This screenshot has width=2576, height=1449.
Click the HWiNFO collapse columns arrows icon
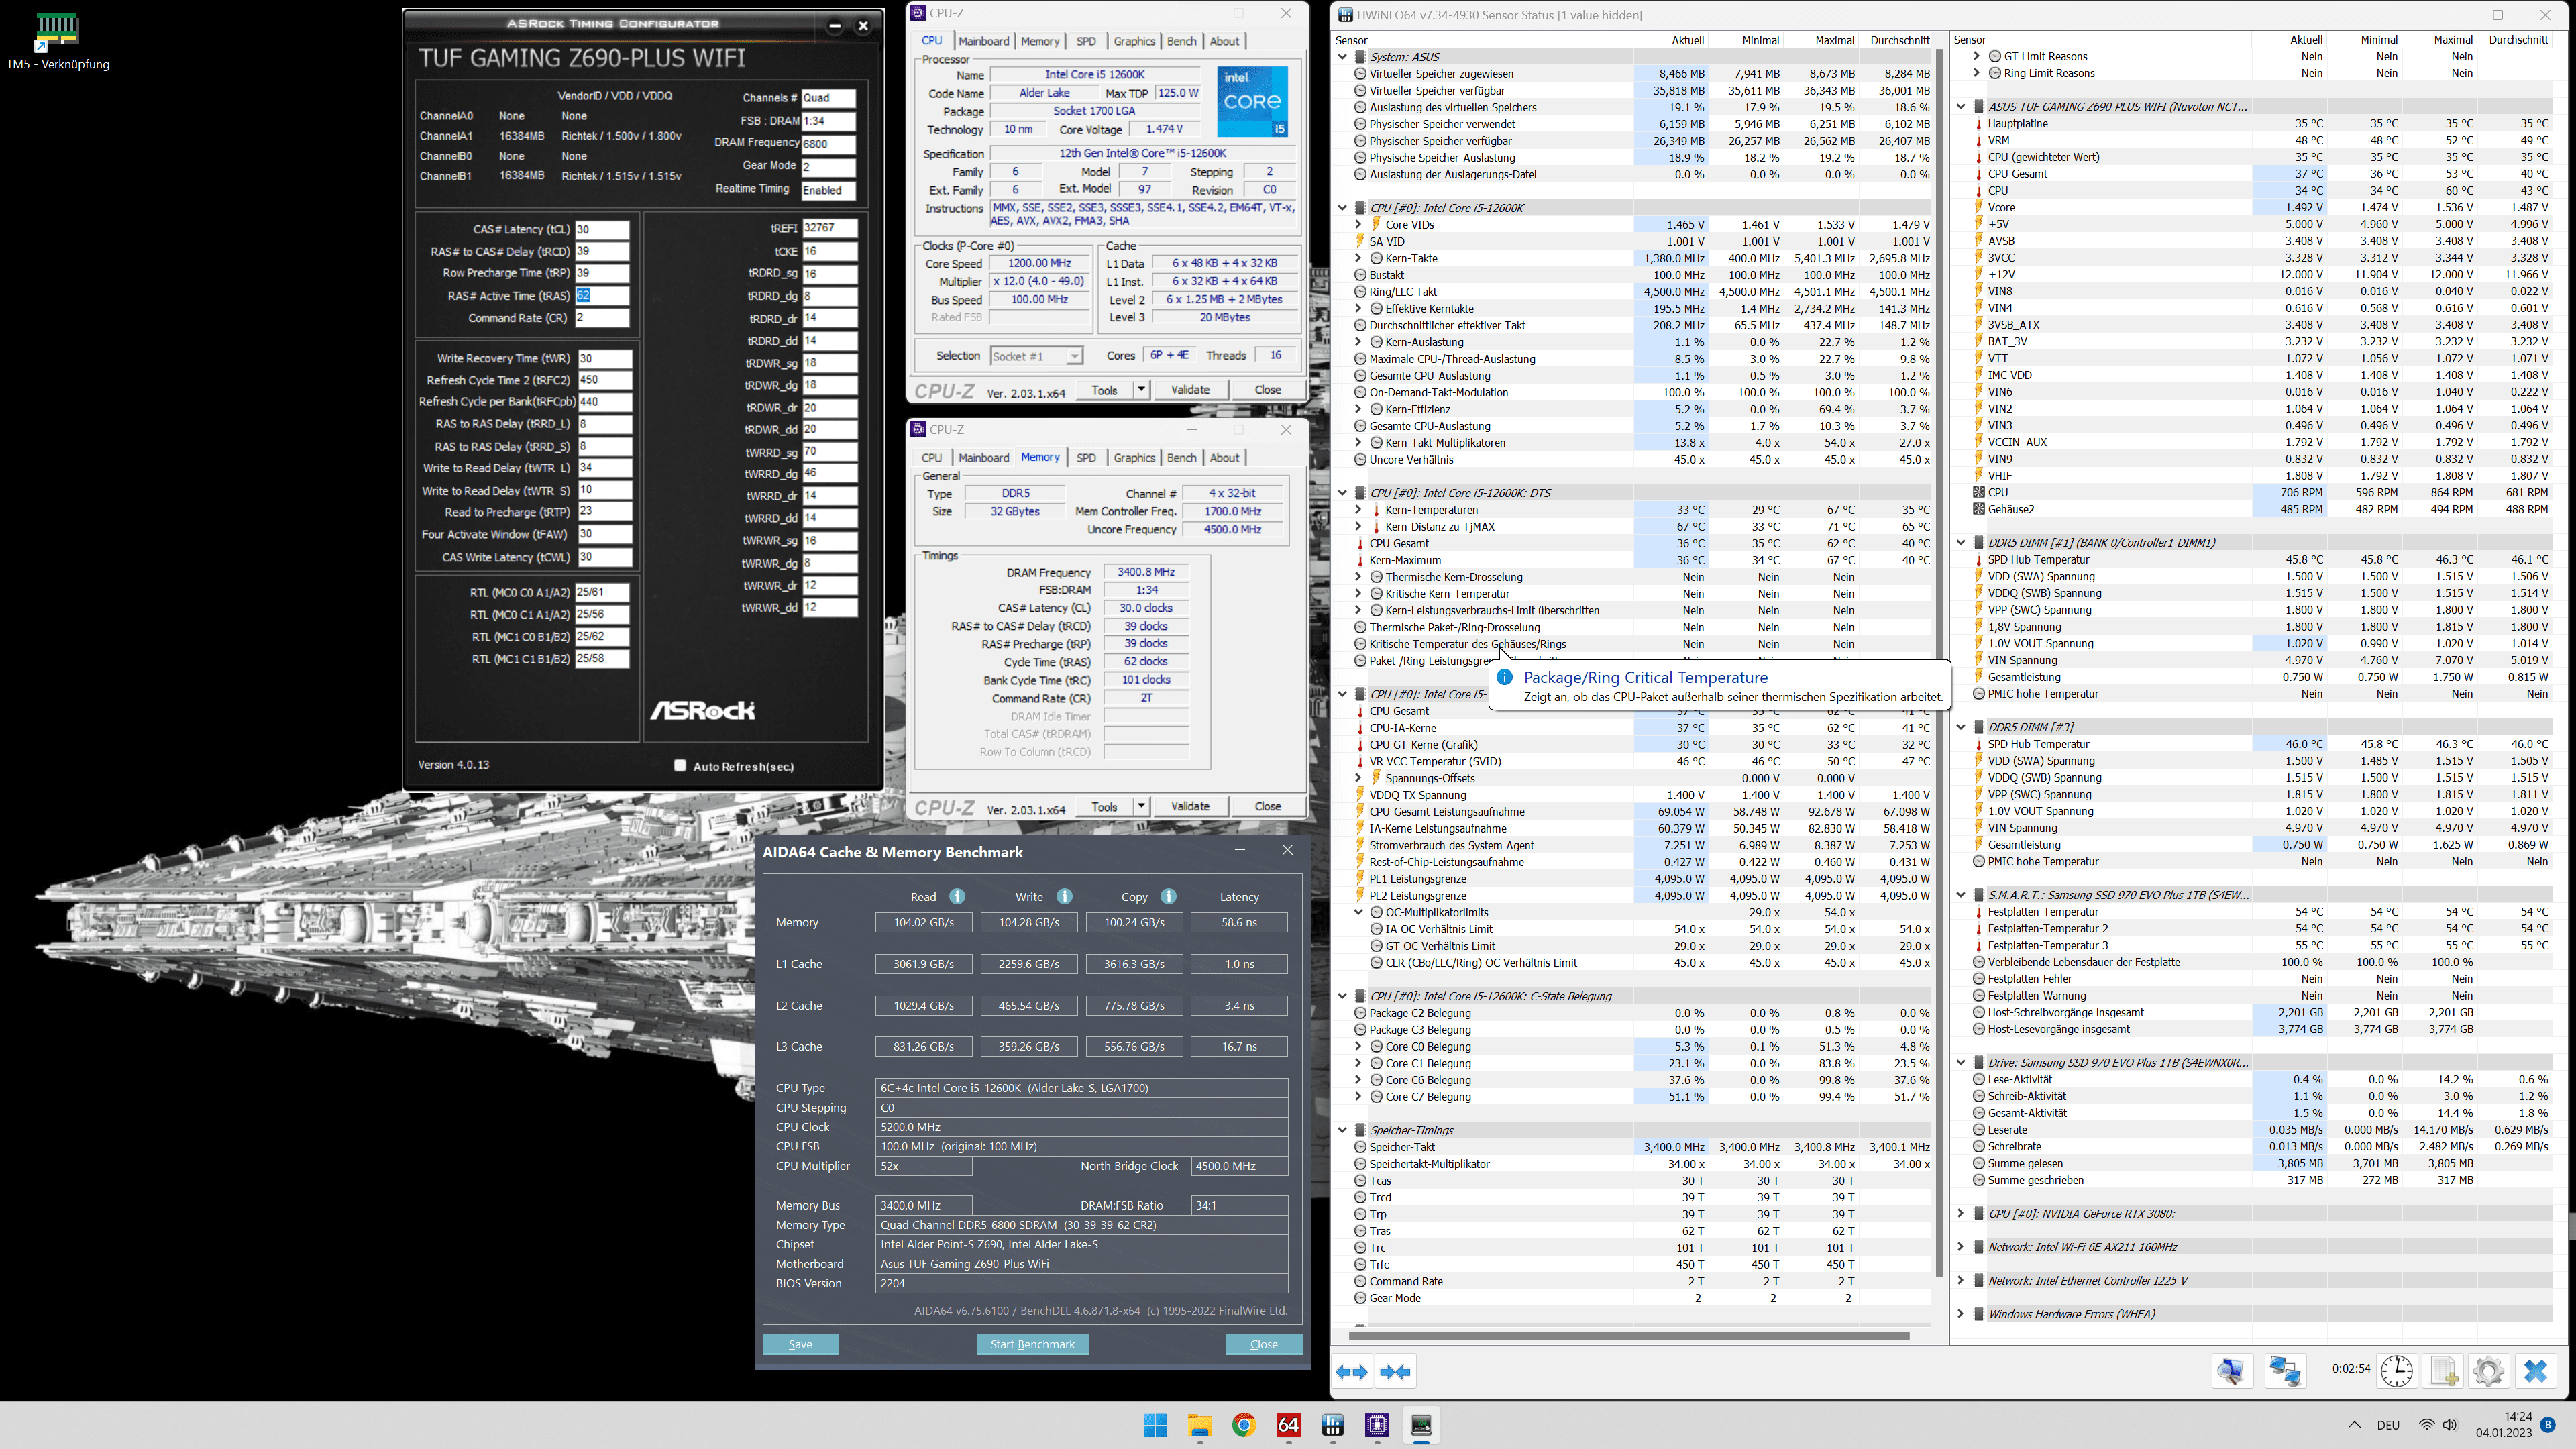coord(1395,1372)
